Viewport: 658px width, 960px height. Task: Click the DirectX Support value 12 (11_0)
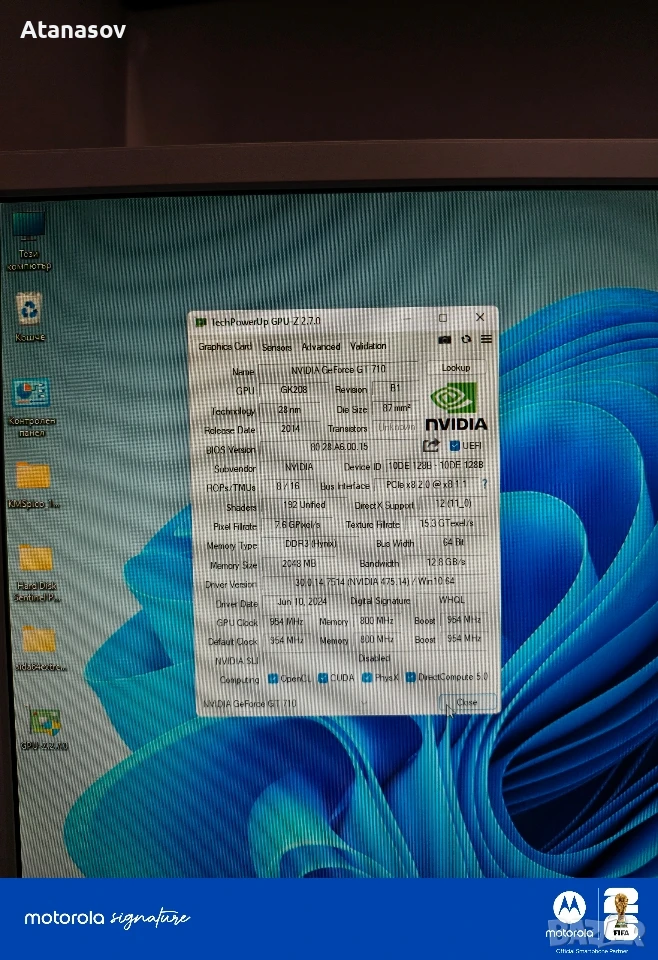tap(453, 503)
